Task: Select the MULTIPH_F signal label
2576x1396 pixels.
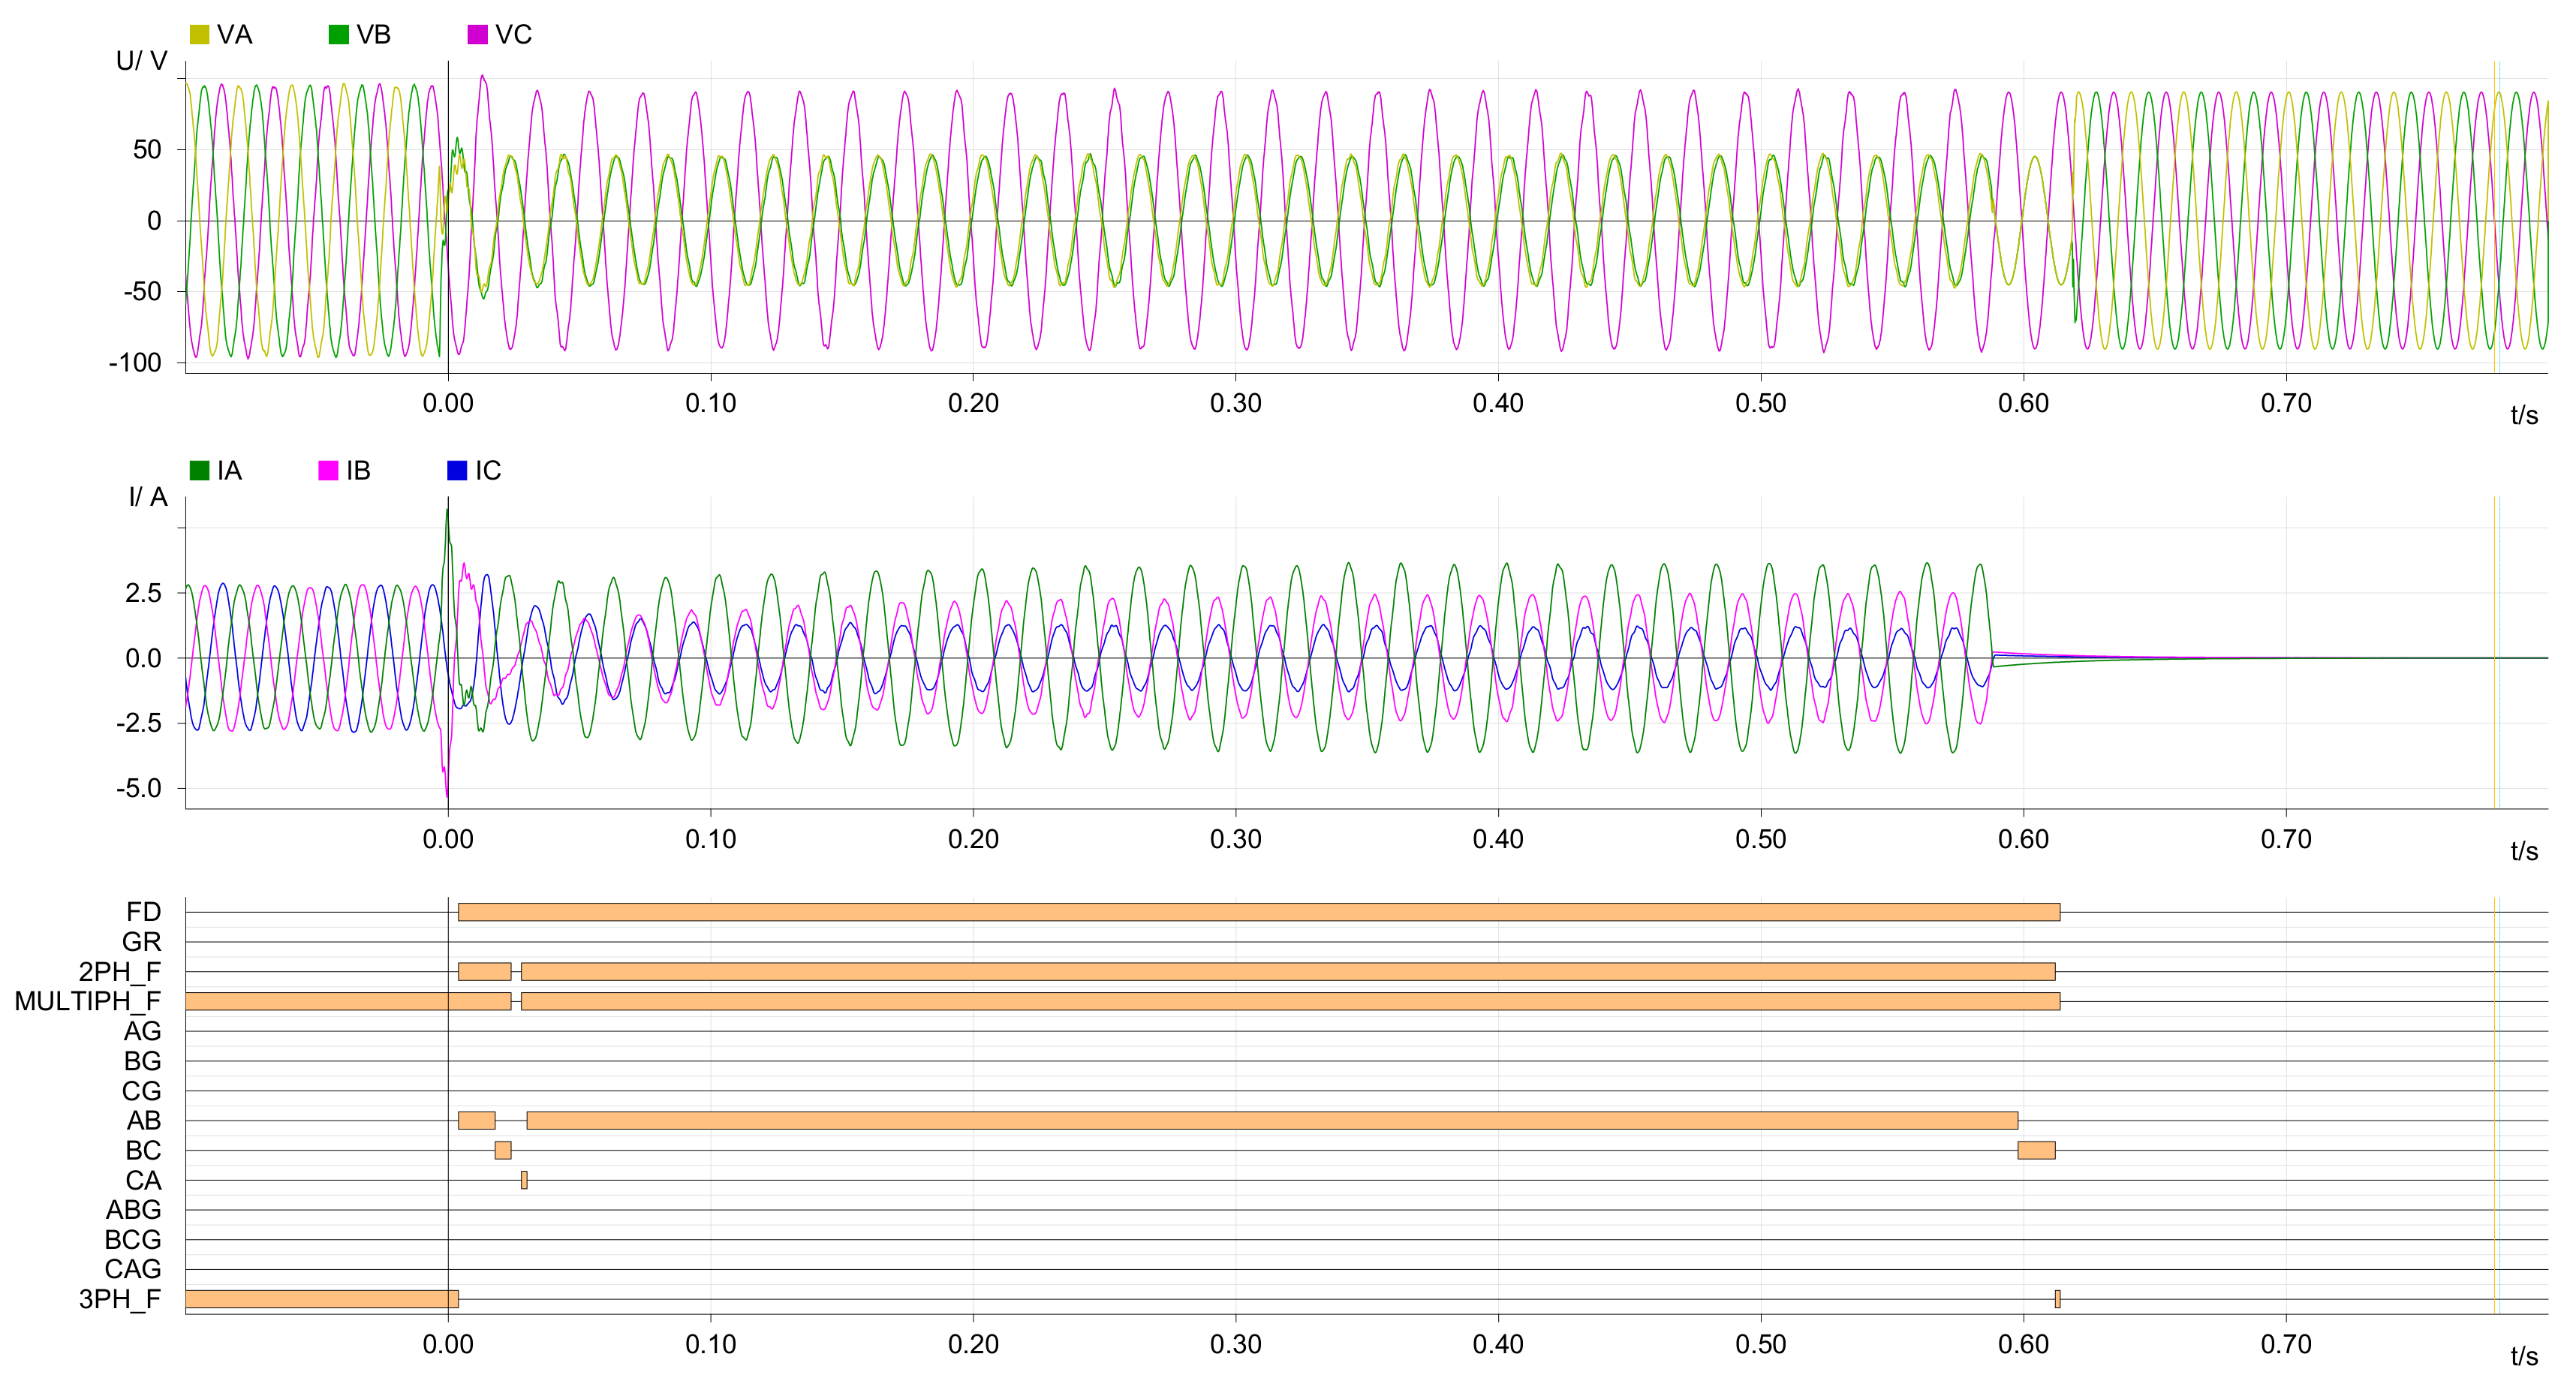Action: (87, 1001)
